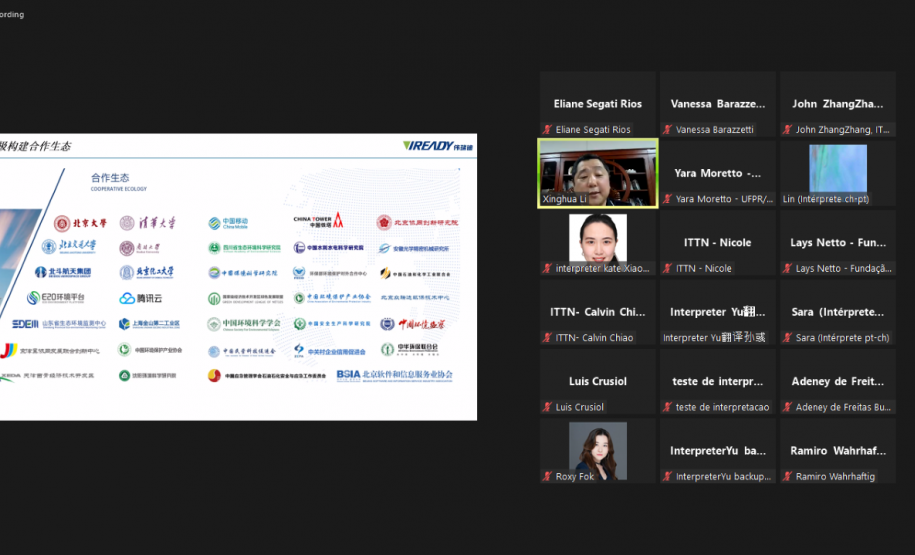Click the China Tower logo in the slide
The image size is (915, 555).
(318, 220)
